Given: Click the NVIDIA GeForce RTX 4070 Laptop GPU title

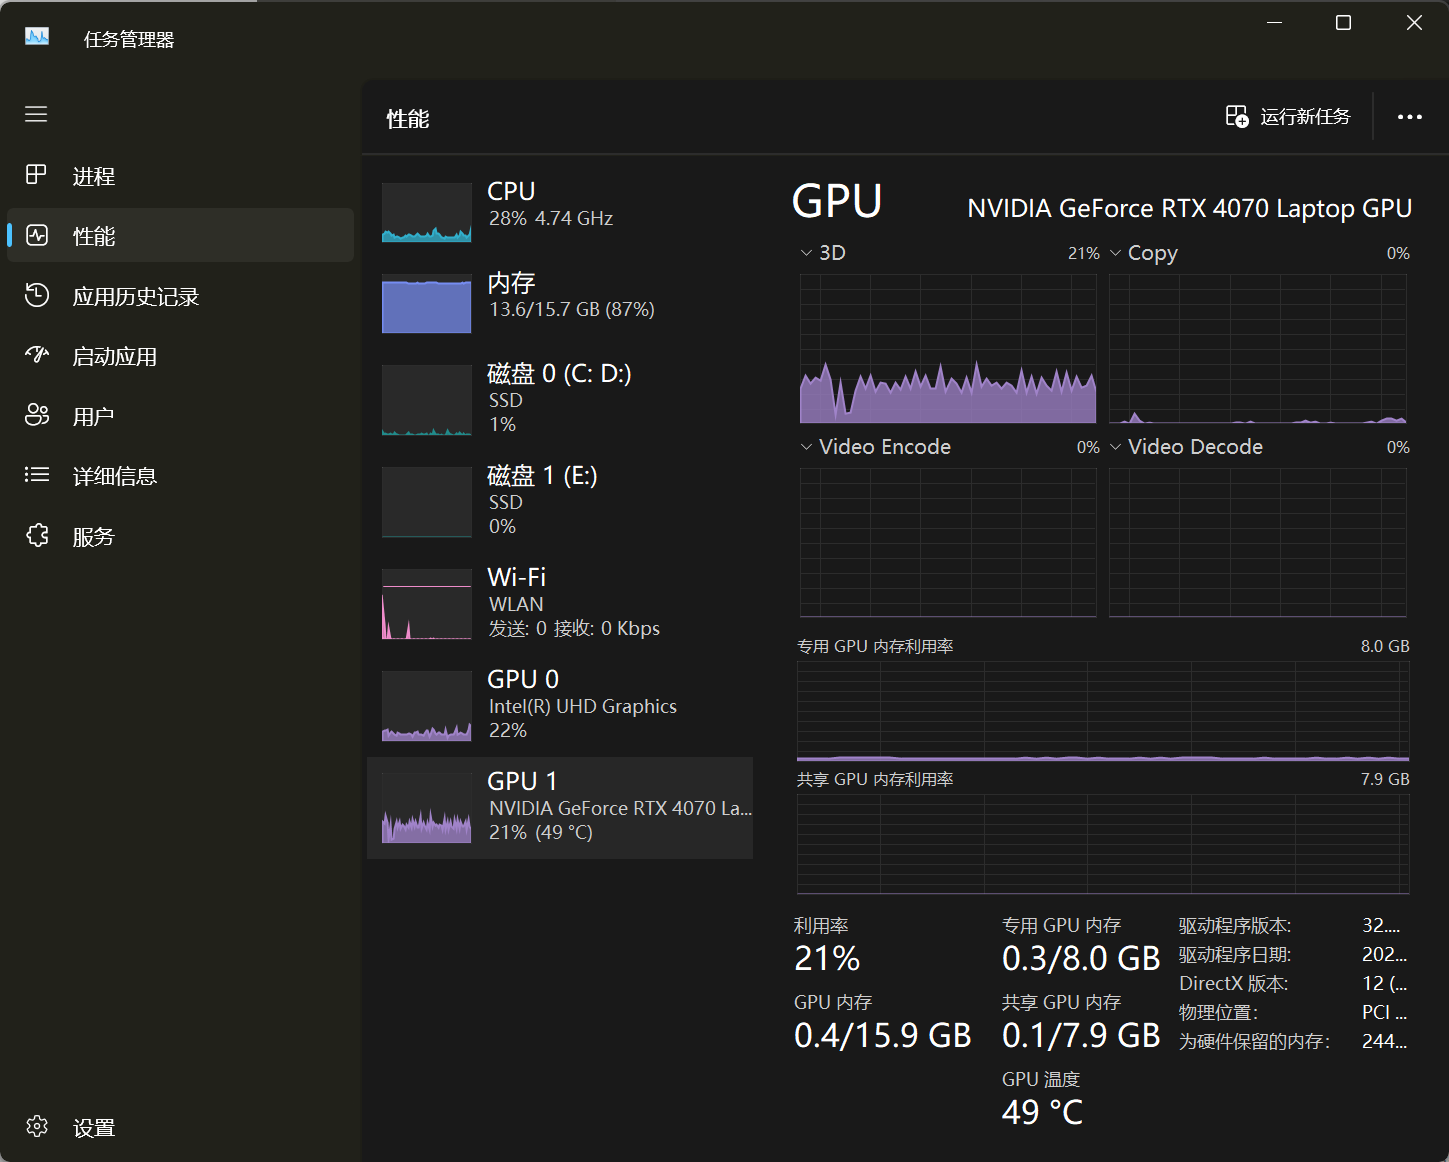Looking at the screenshot, I should click(x=1190, y=208).
